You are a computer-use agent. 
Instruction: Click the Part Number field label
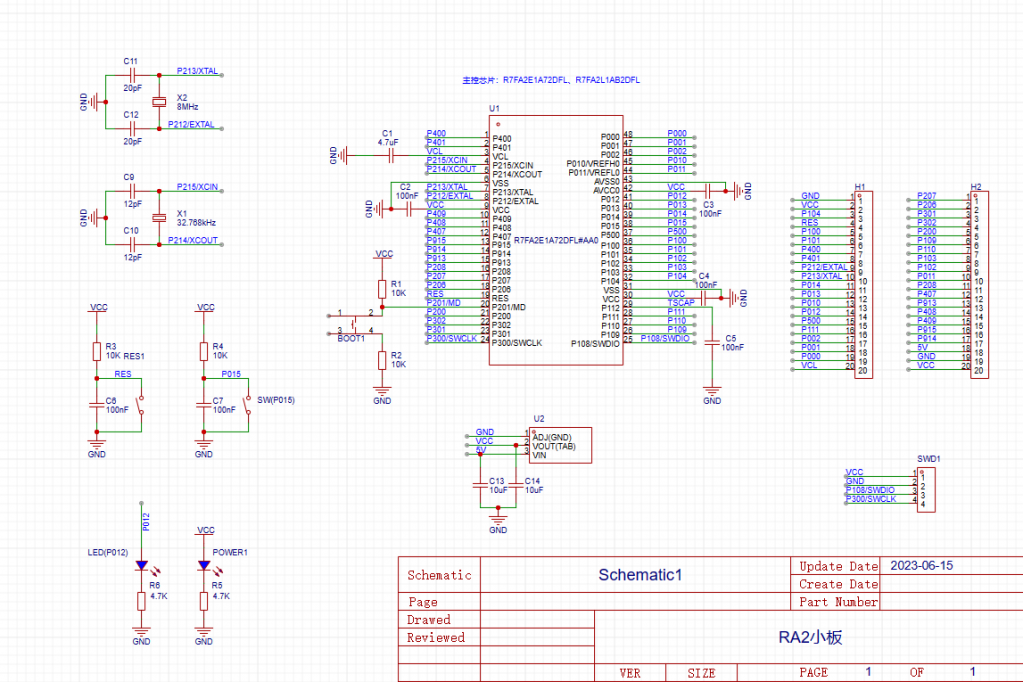click(x=838, y=602)
